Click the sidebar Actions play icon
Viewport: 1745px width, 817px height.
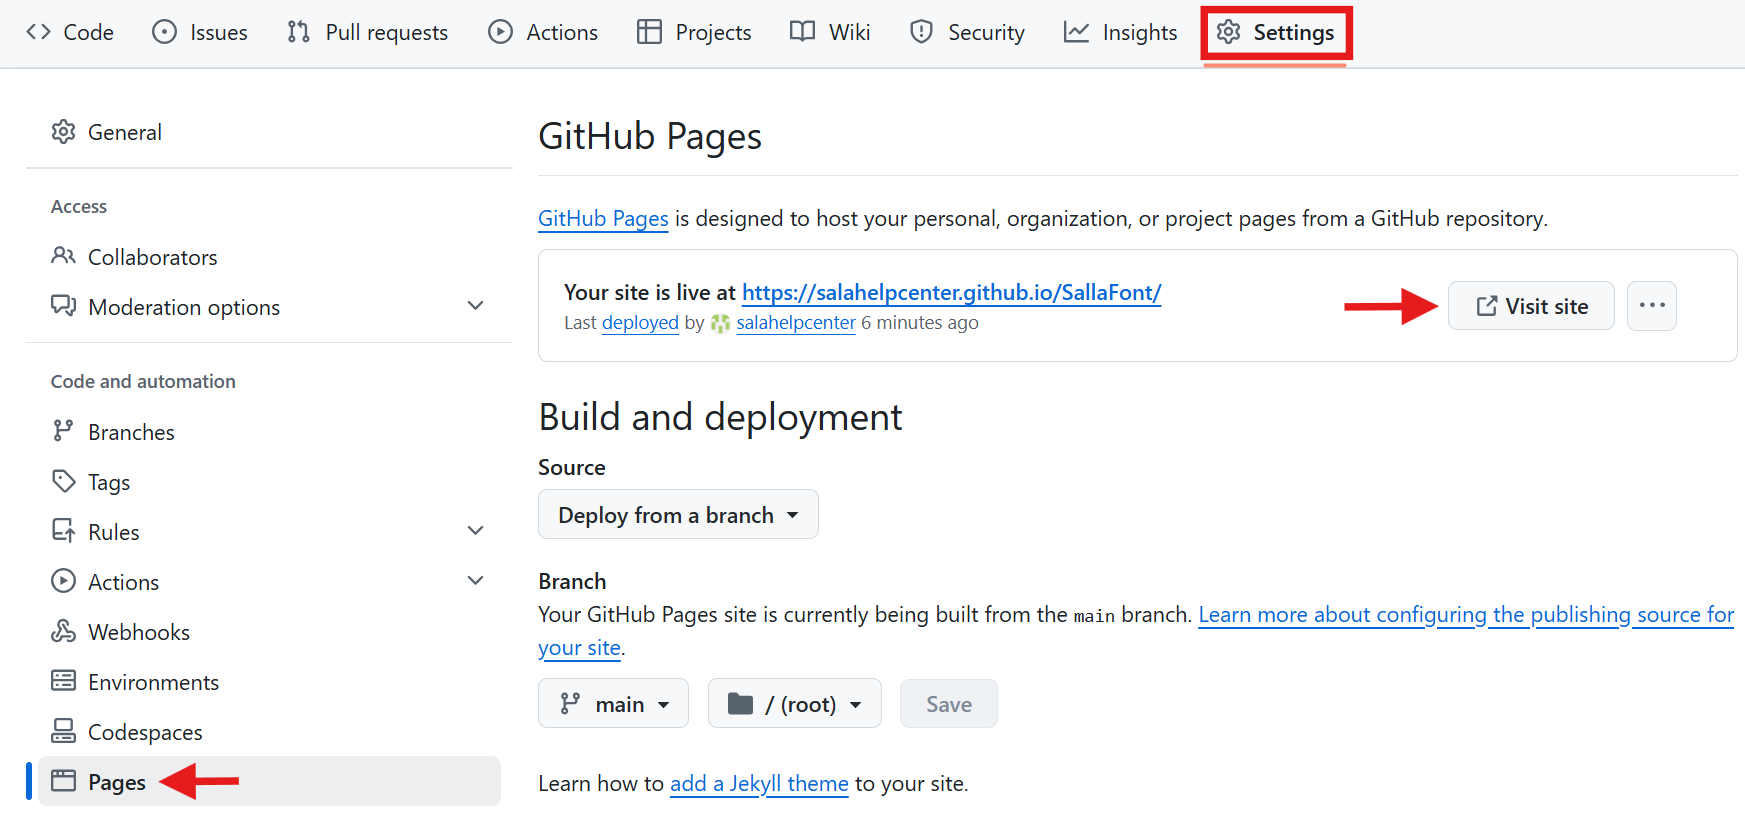[x=64, y=581]
